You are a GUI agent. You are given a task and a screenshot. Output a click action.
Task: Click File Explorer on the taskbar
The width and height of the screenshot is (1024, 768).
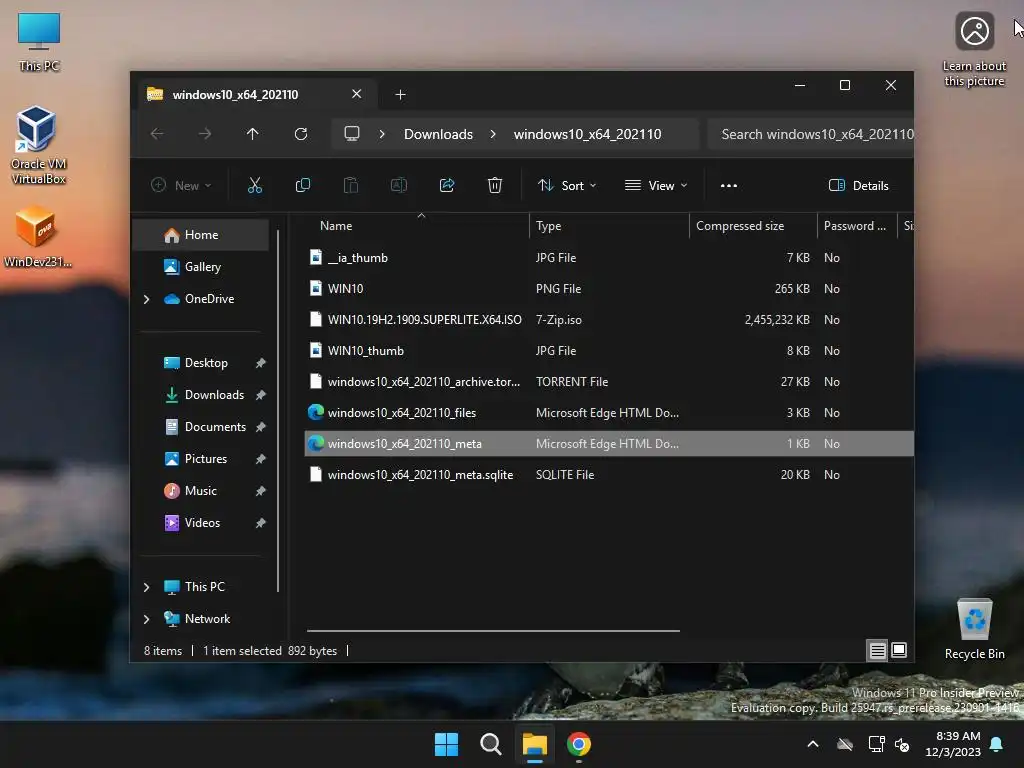click(534, 744)
